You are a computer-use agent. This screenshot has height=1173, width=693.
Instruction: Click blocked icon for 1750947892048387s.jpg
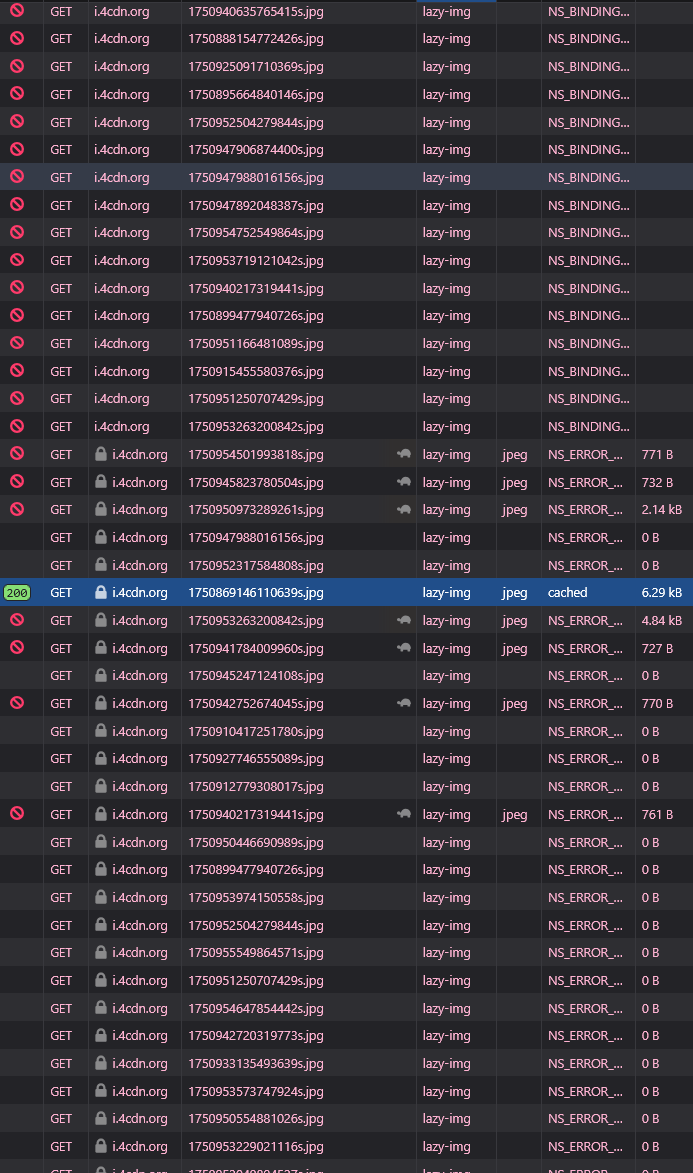click(x=16, y=204)
